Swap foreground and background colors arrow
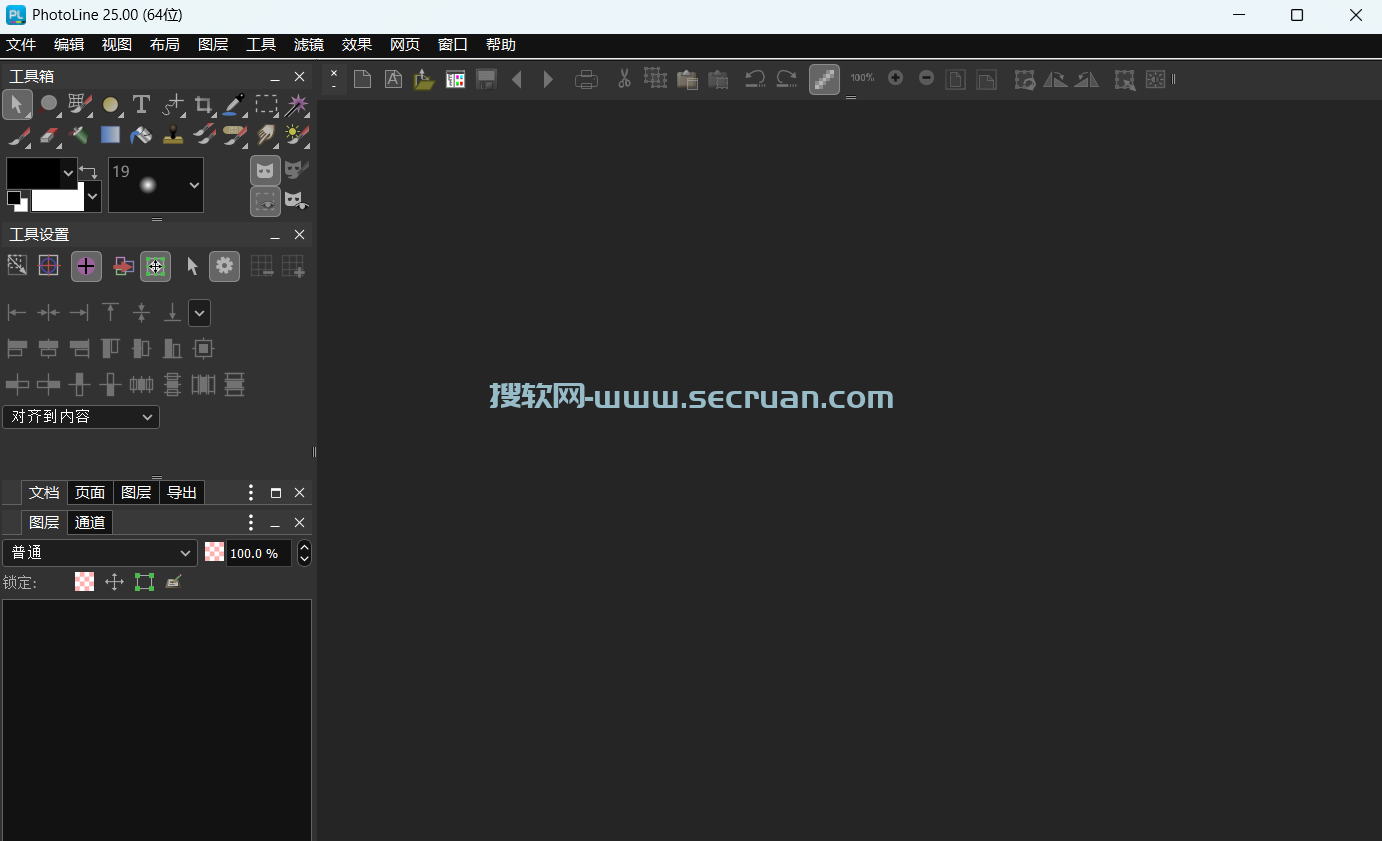 88,173
